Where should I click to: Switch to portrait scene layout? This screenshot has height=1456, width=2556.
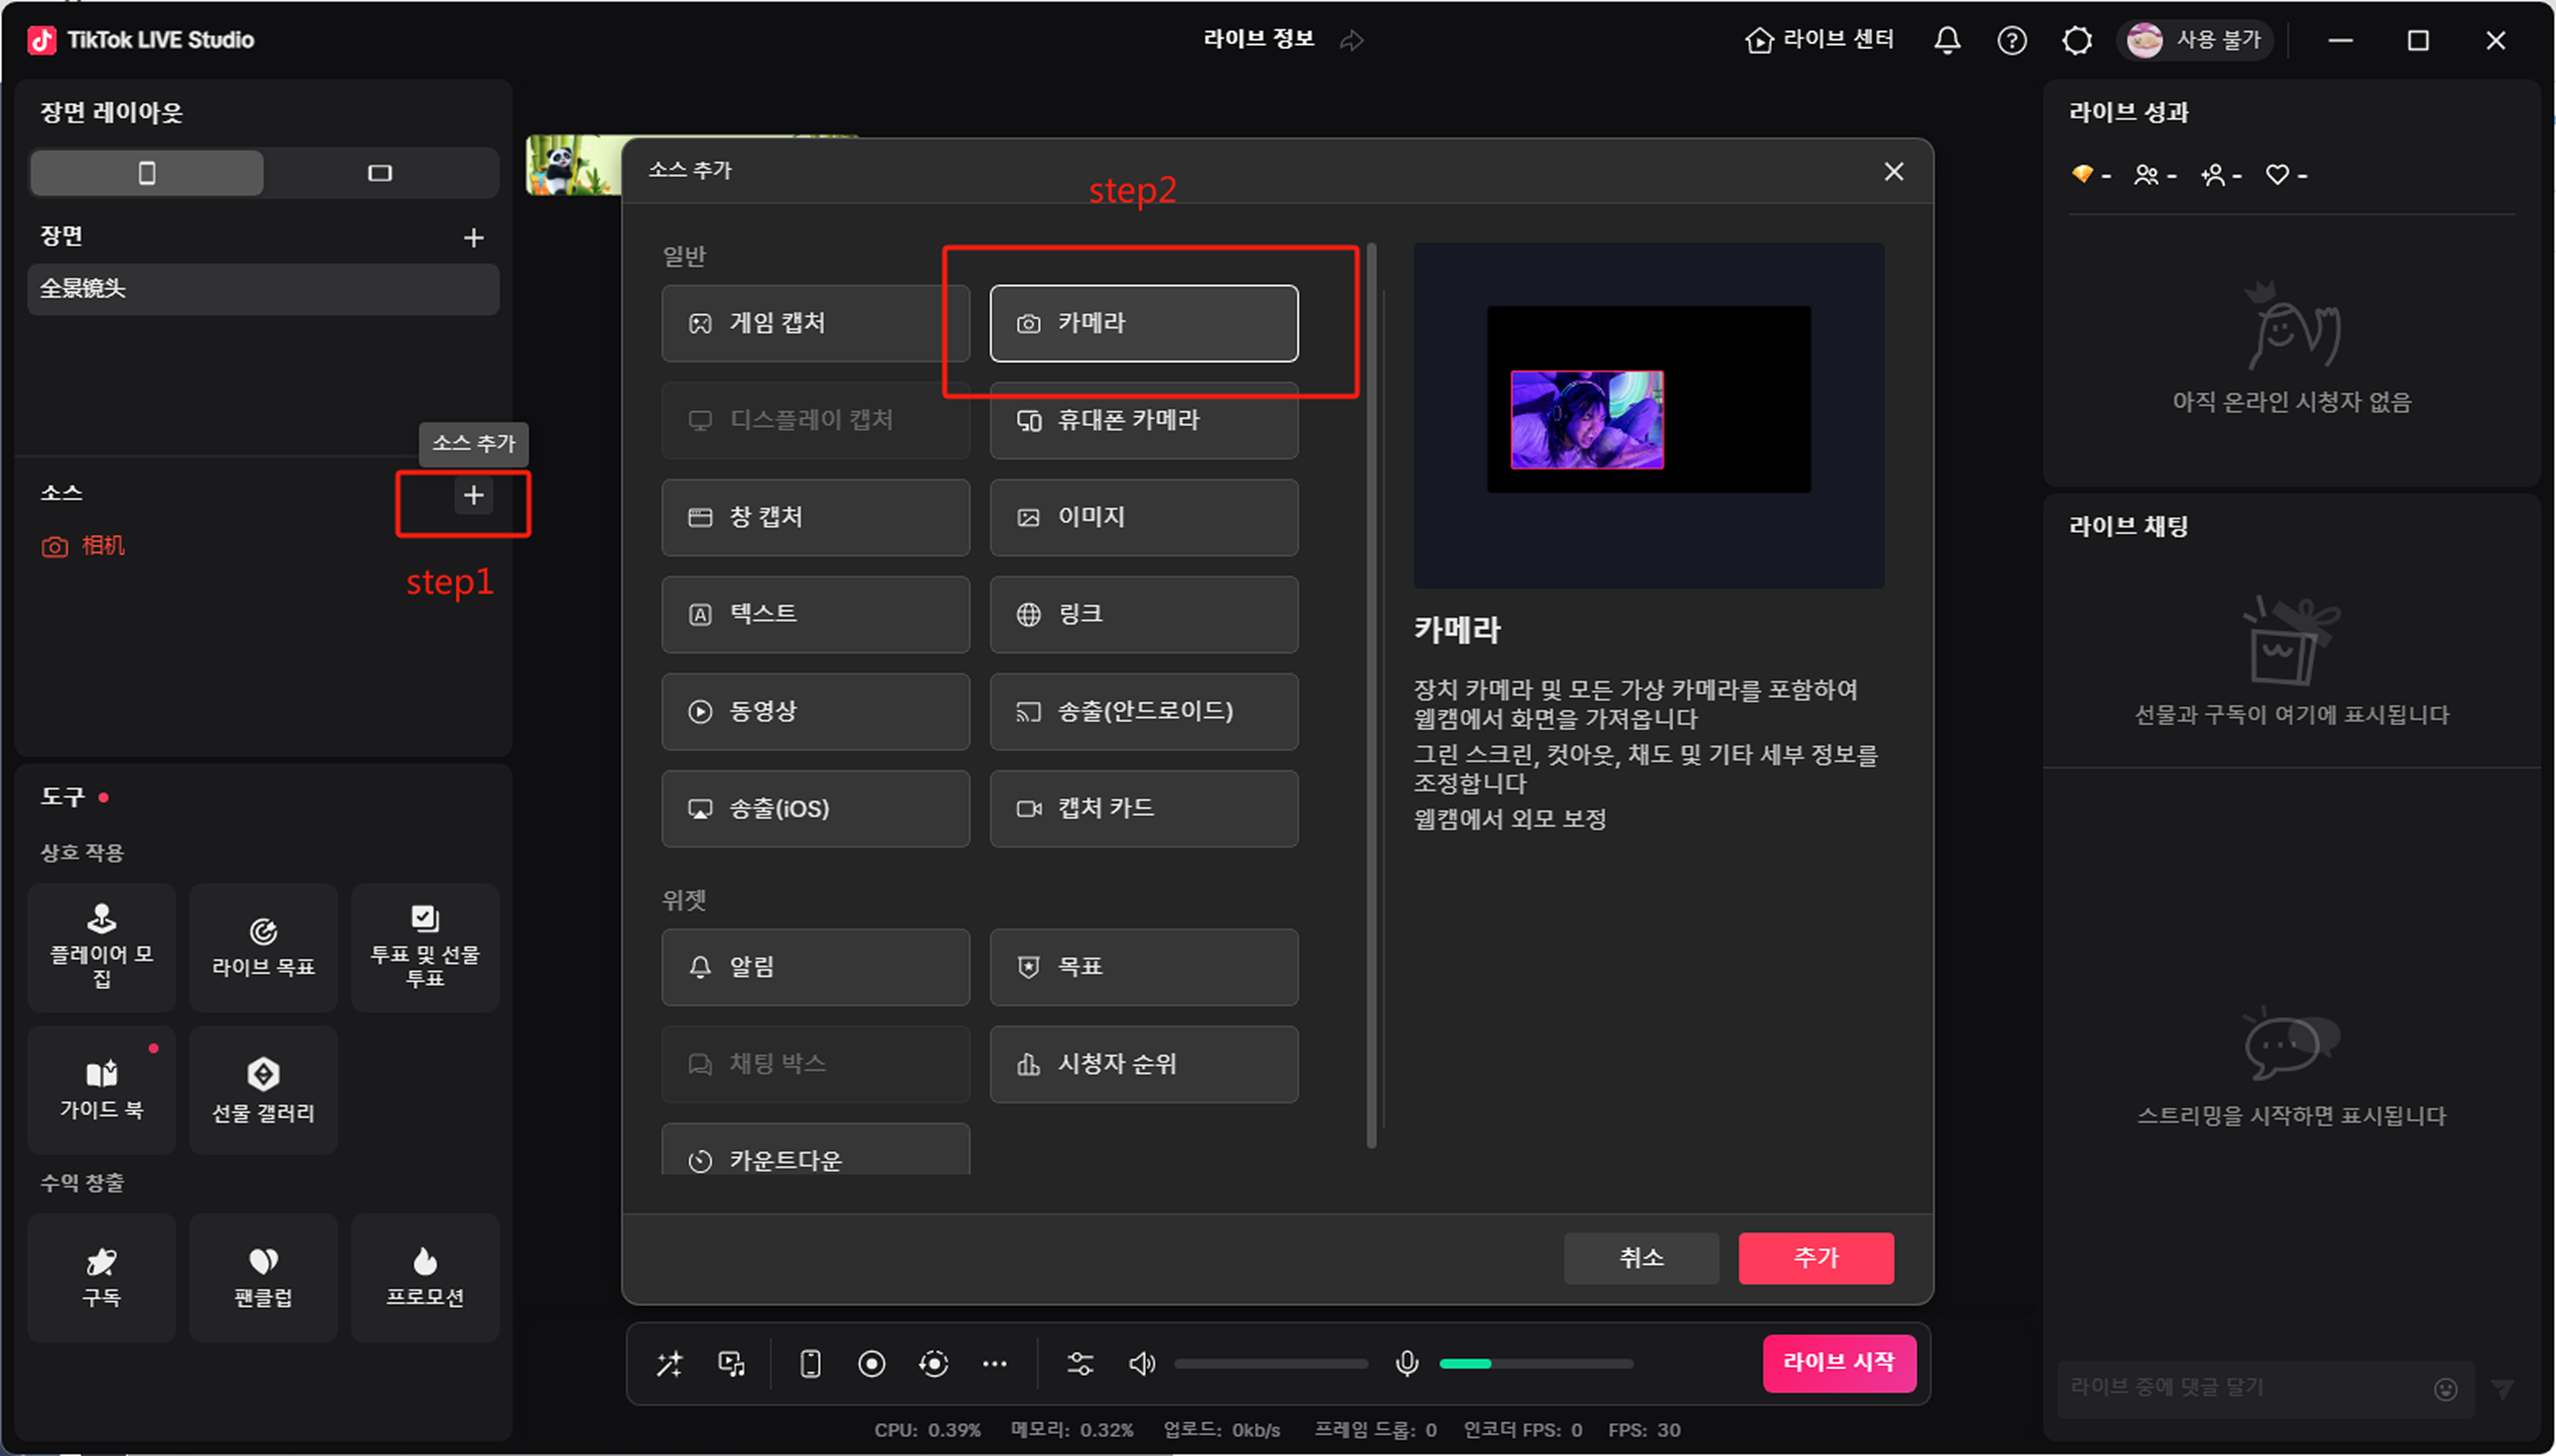147,173
